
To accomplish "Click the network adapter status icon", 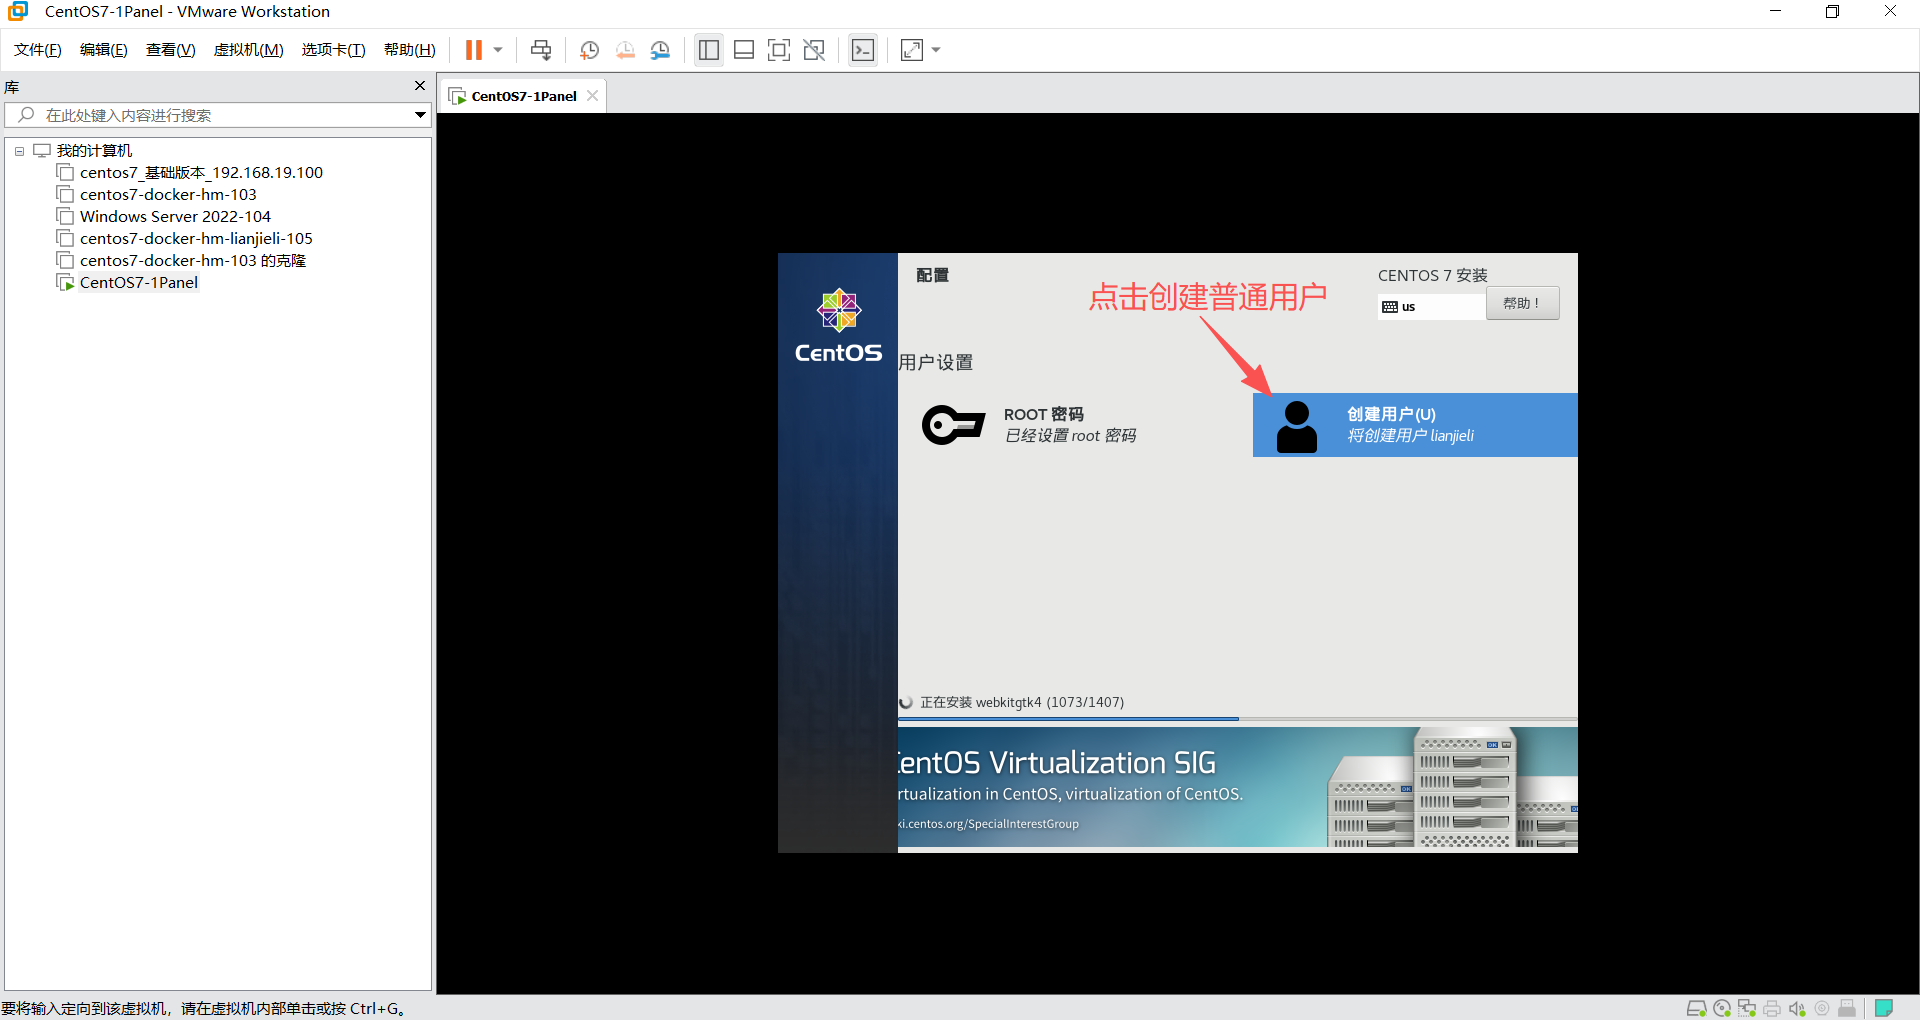I will pyautogui.click(x=1747, y=1008).
